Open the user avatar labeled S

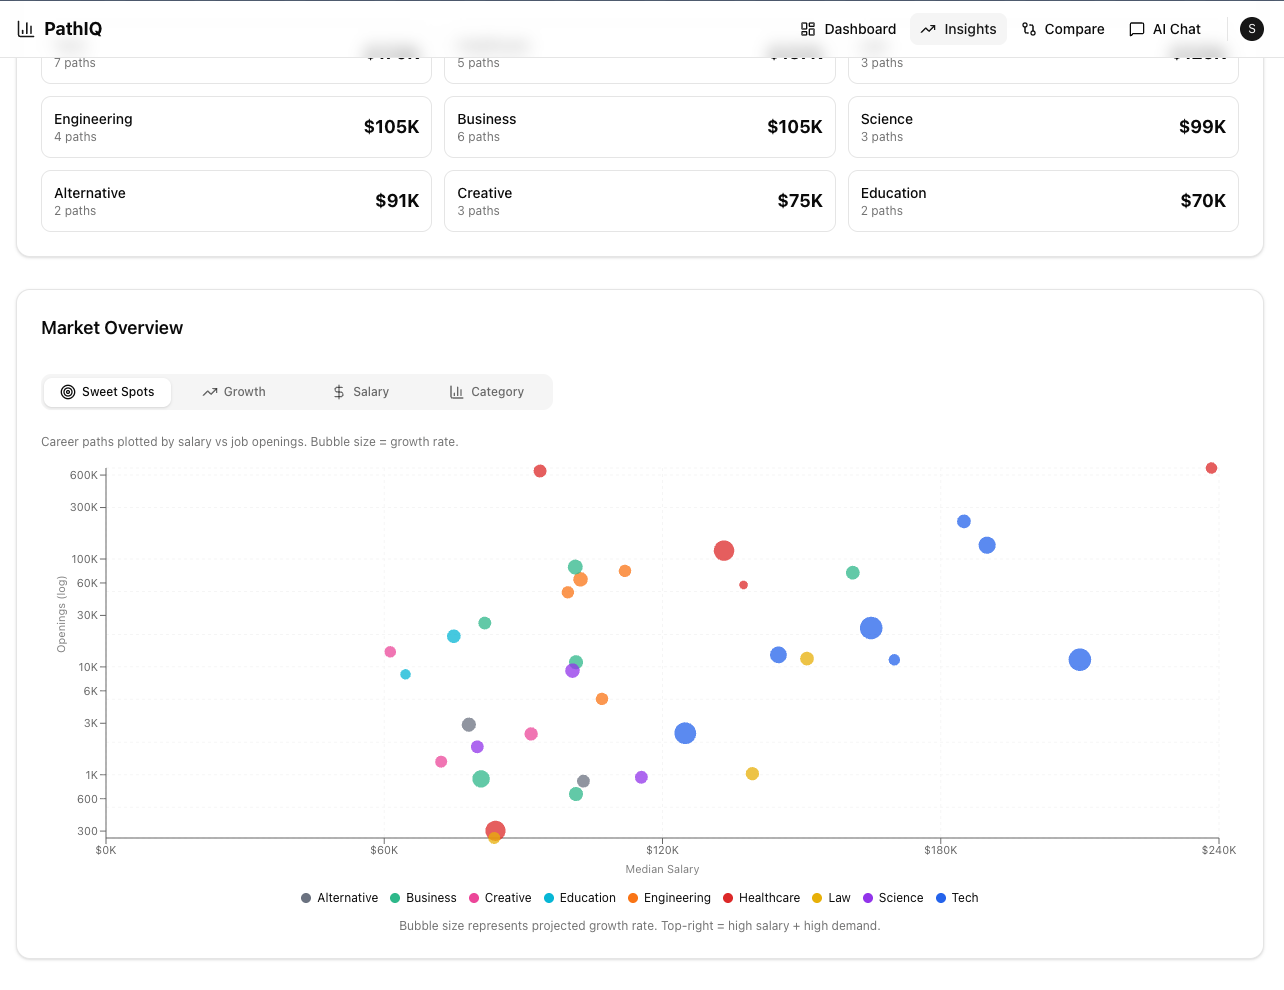[1252, 29]
